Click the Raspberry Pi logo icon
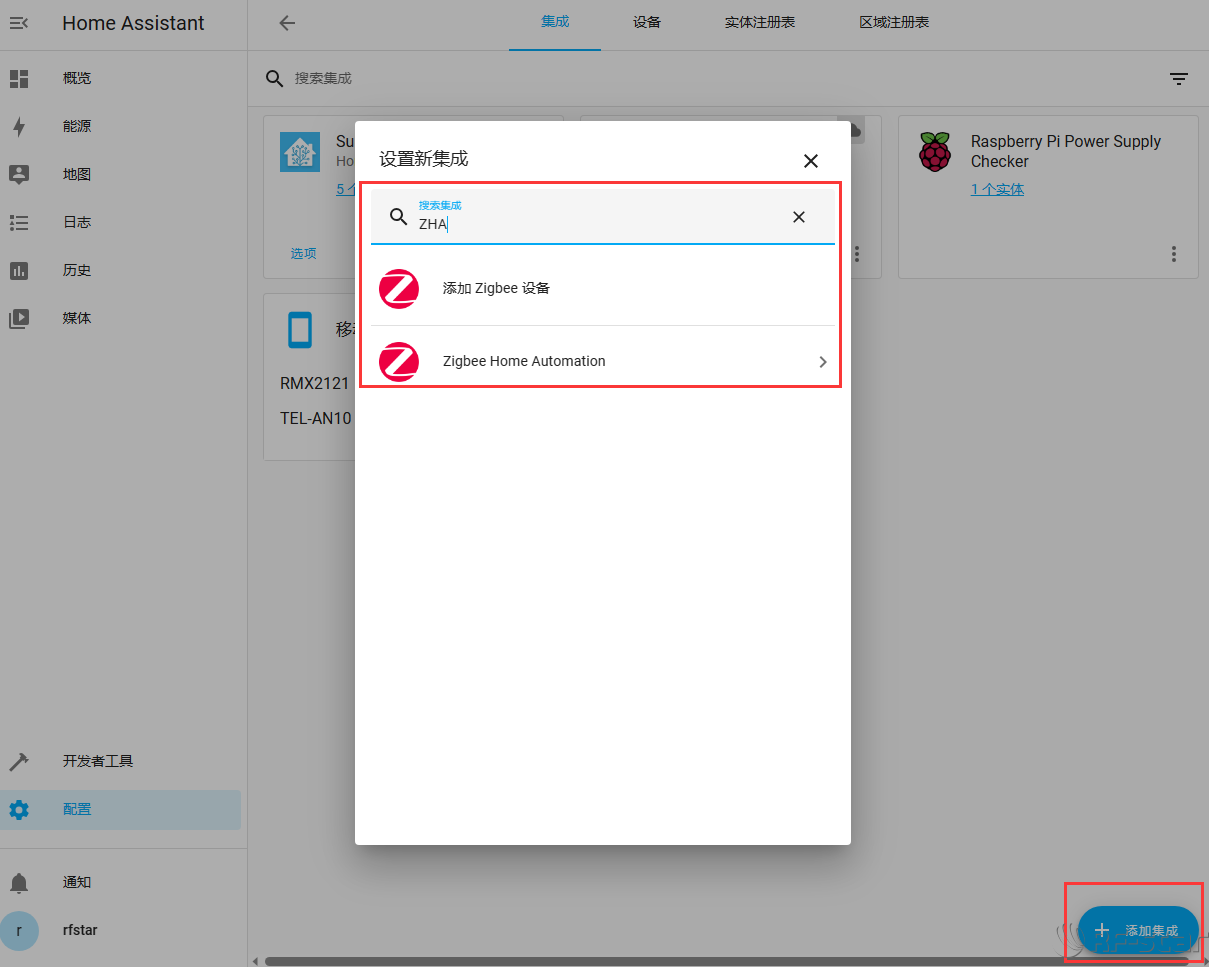 [x=935, y=152]
